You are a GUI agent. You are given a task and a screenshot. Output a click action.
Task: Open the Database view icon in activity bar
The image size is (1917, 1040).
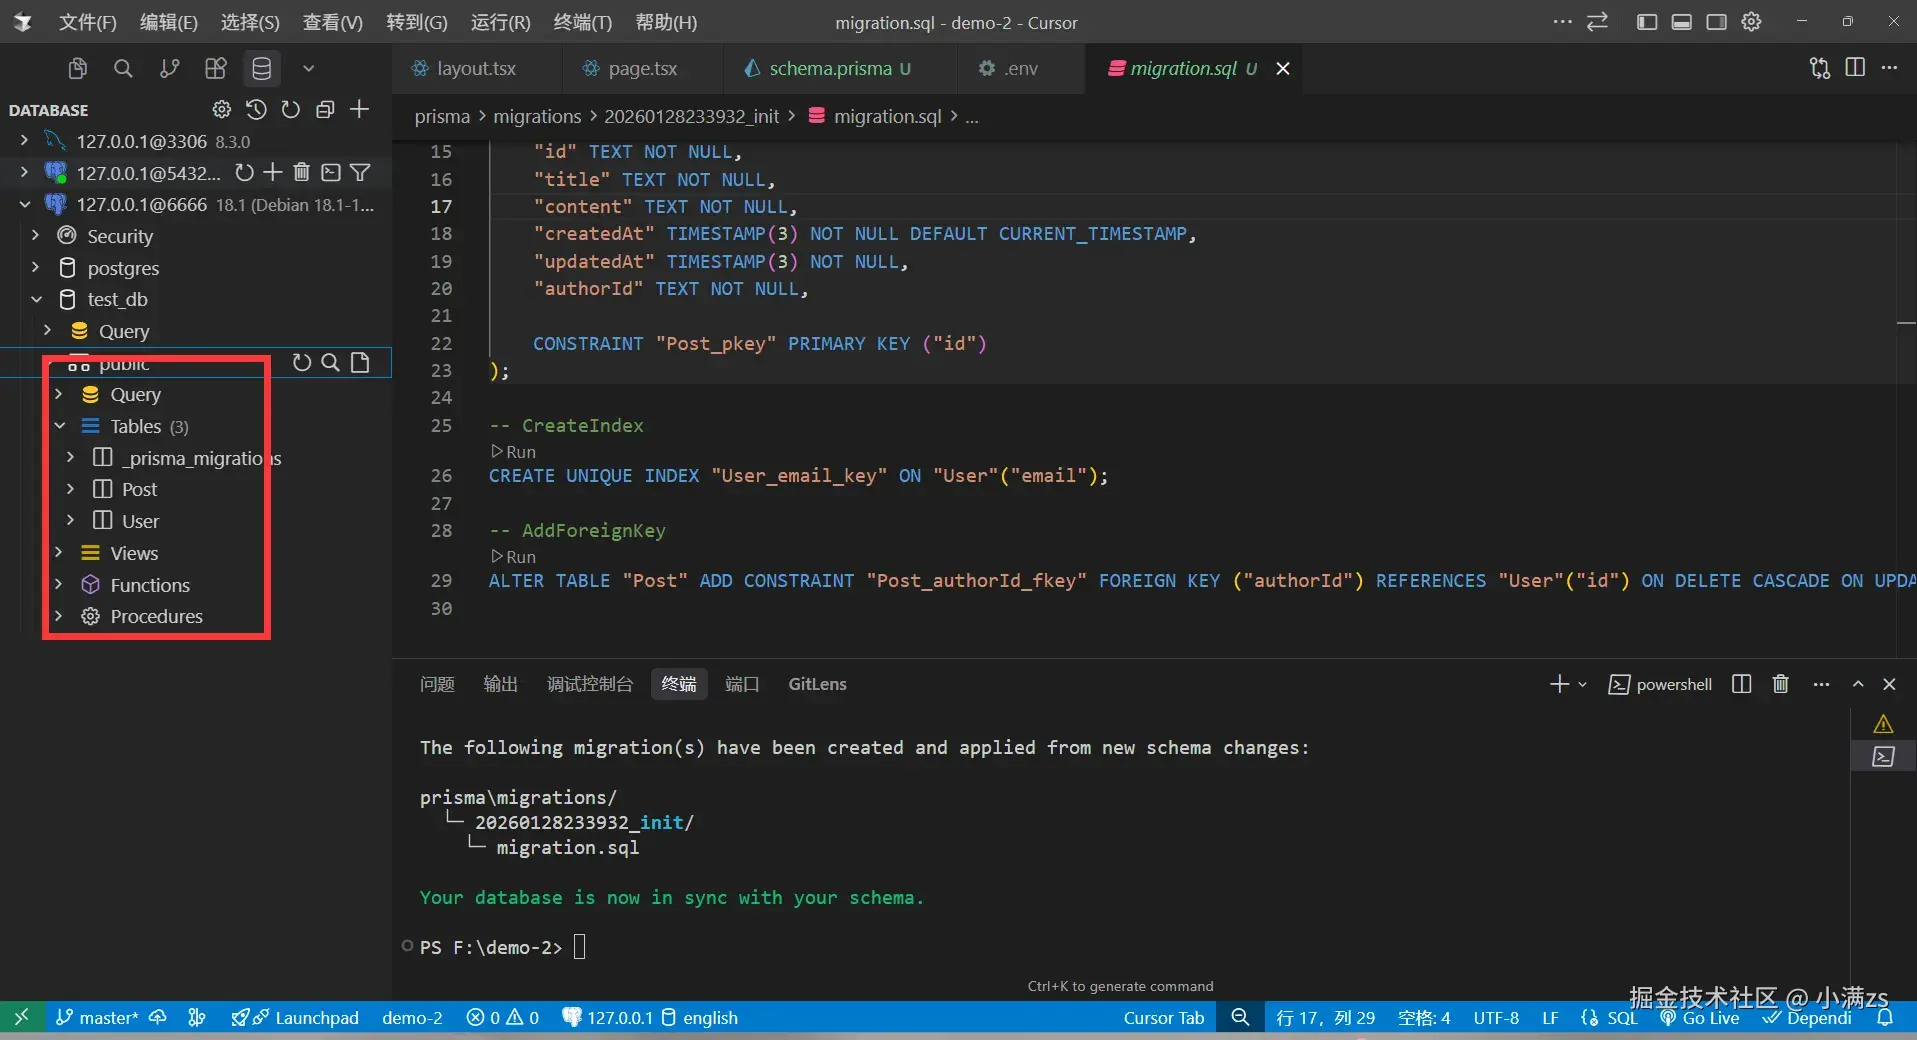click(261, 68)
